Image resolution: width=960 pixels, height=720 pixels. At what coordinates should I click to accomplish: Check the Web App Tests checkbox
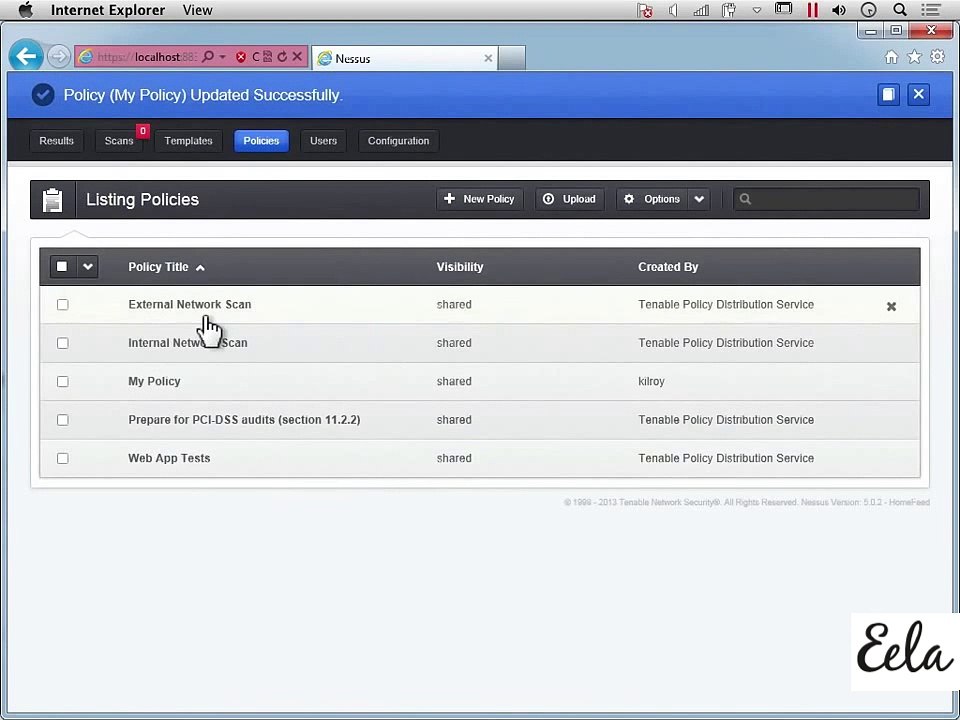coord(62,458)
